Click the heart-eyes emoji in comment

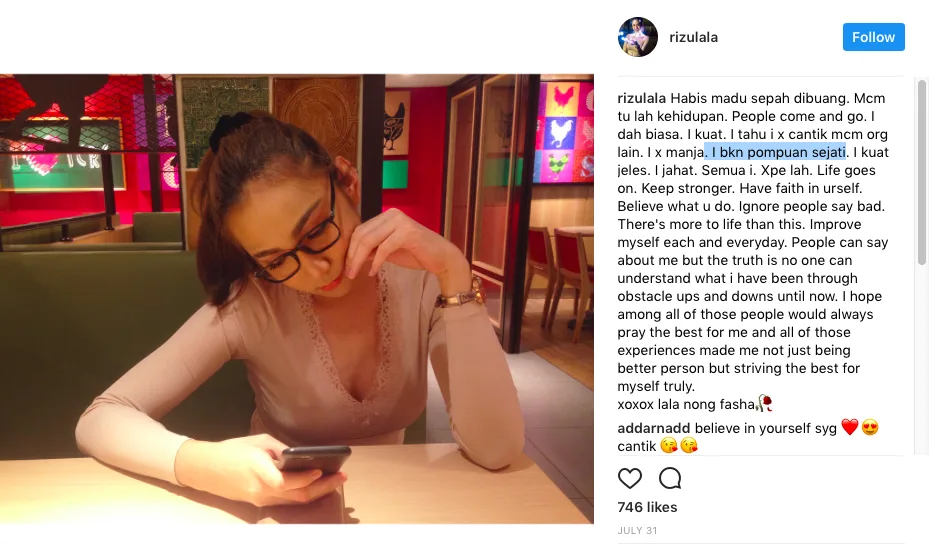click(x=870, y=427)
